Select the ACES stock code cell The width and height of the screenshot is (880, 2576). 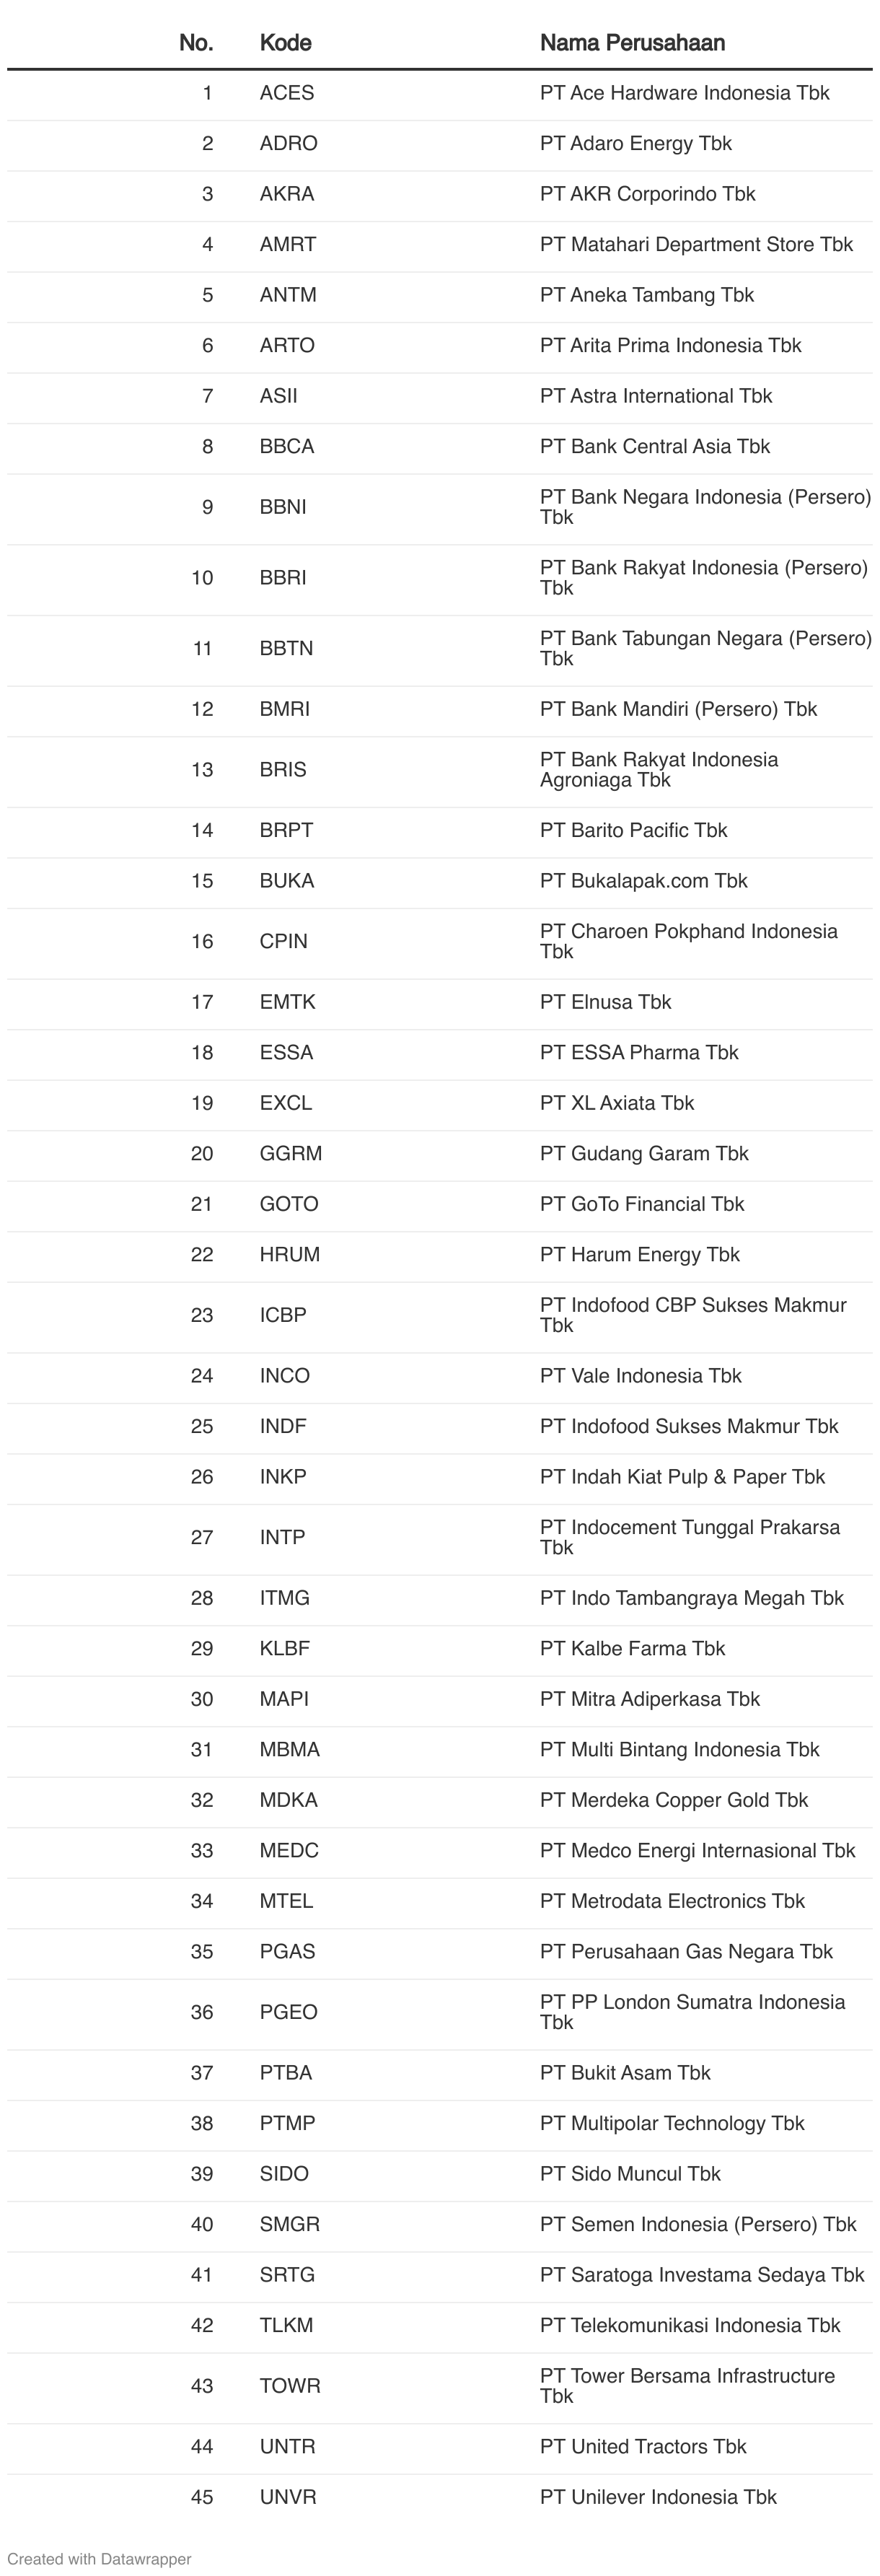pos(287,93)
